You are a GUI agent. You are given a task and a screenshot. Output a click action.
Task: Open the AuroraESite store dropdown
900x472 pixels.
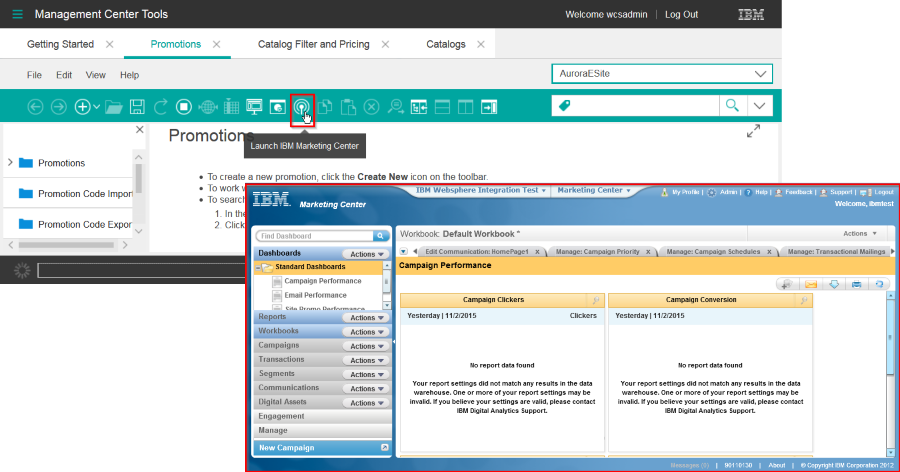click(x=662, y=73)
